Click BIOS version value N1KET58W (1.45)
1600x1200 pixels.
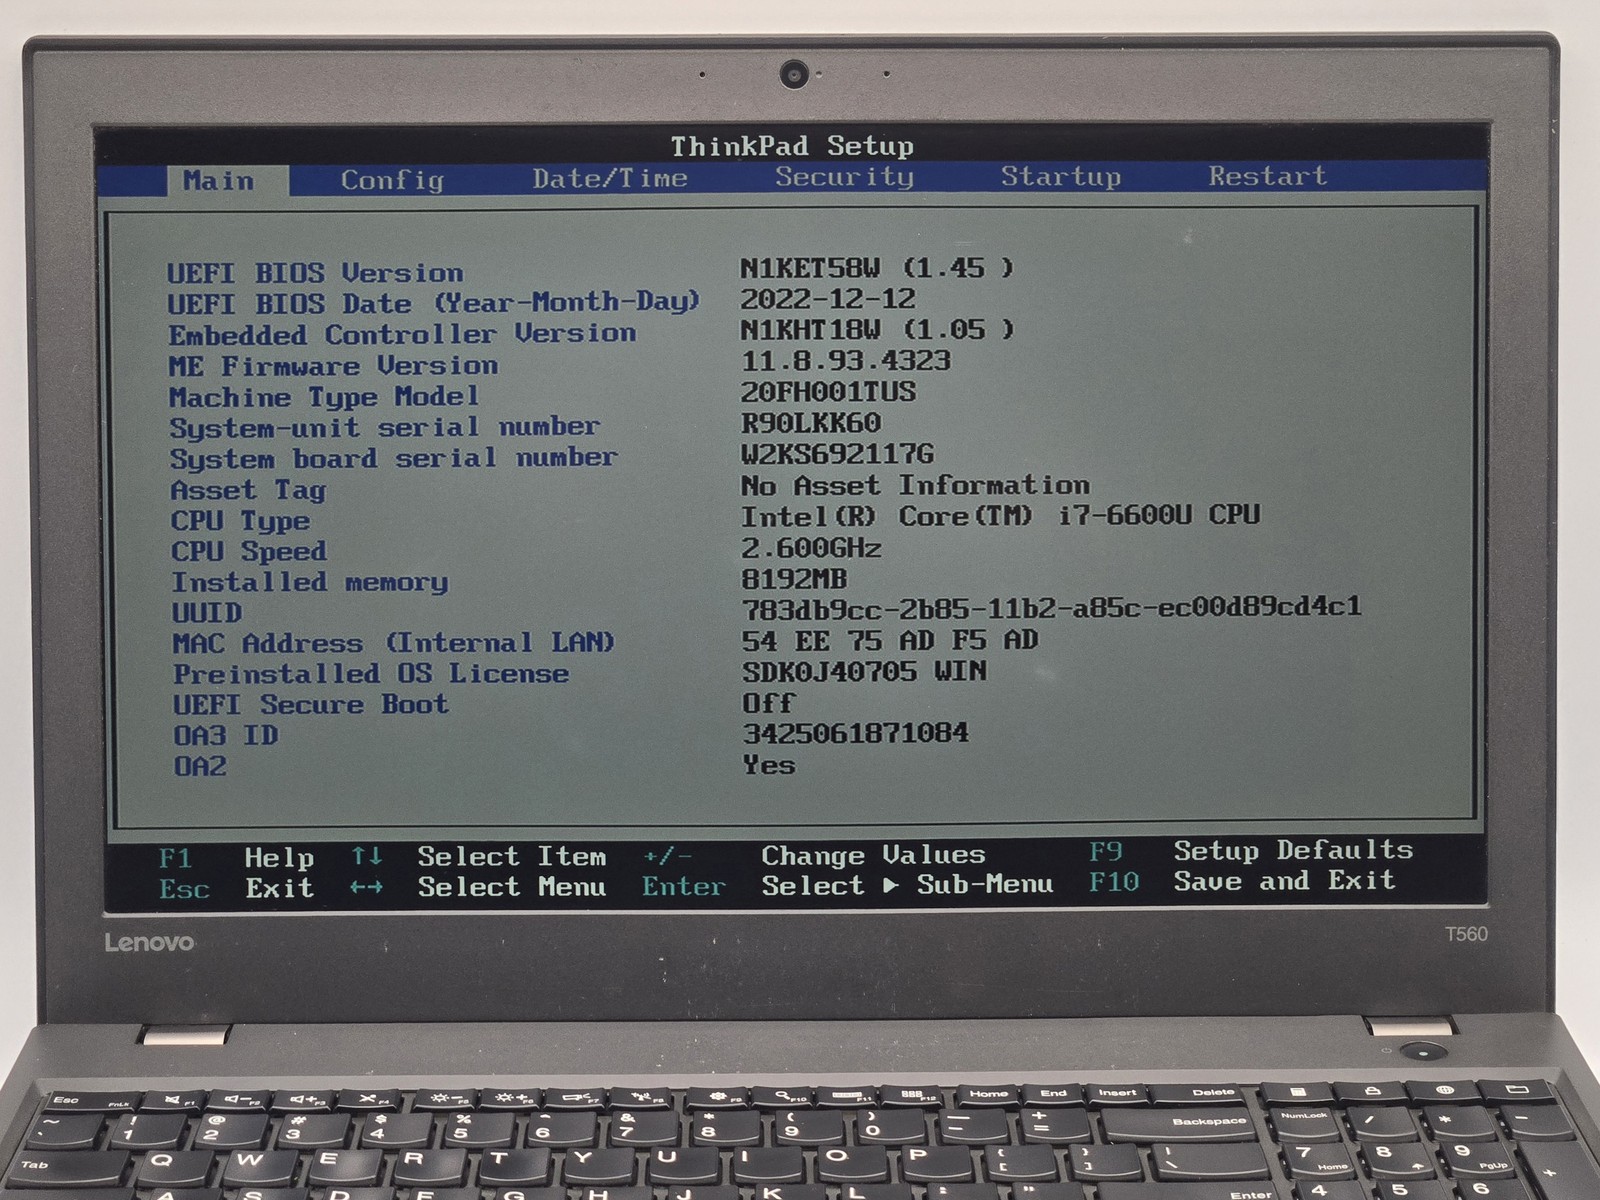[877, 268]
